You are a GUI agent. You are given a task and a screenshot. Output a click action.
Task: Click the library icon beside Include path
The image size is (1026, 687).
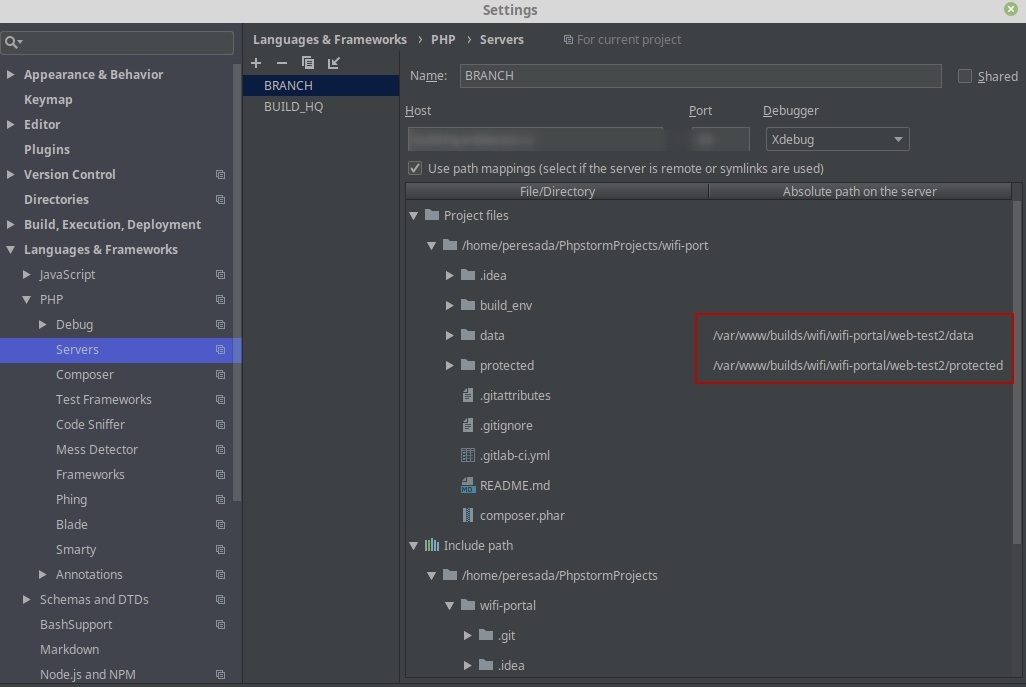tap(432, 545)
